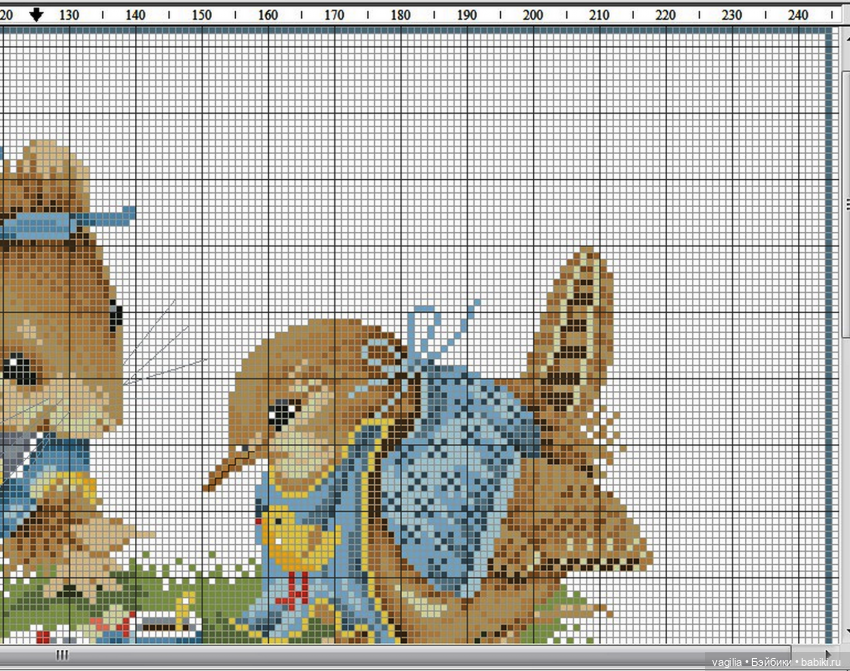Click the yellow chick in the pattern
Viewport: 850px width, 671px height.
point(291,537)
